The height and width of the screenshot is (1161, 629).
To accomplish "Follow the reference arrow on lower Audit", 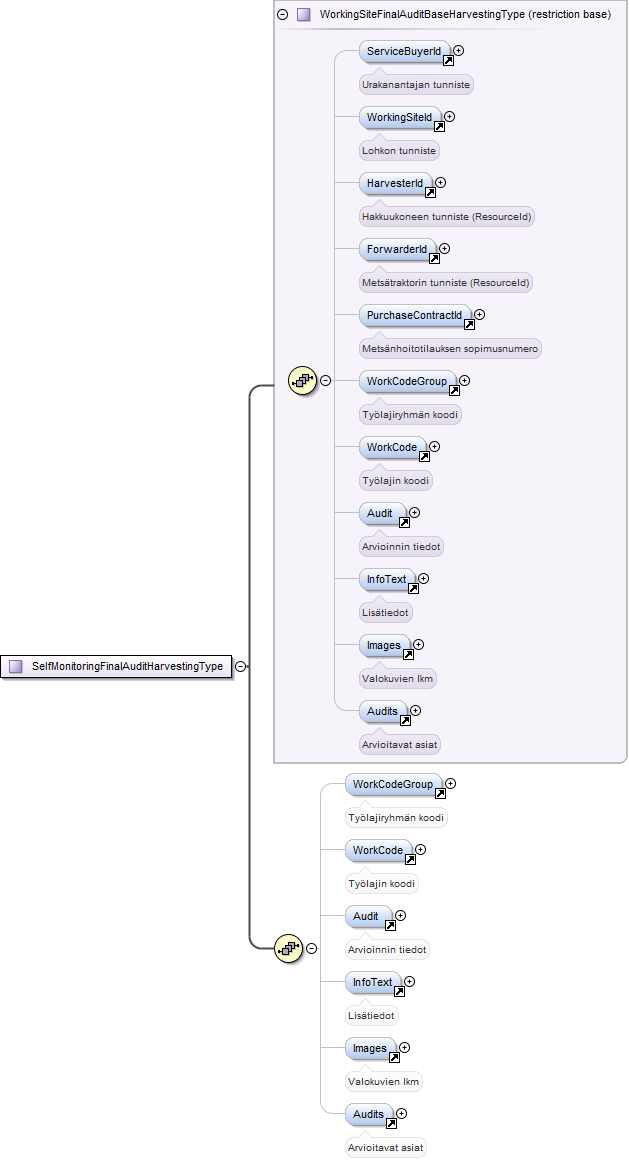I will click(x=391, y=926).
